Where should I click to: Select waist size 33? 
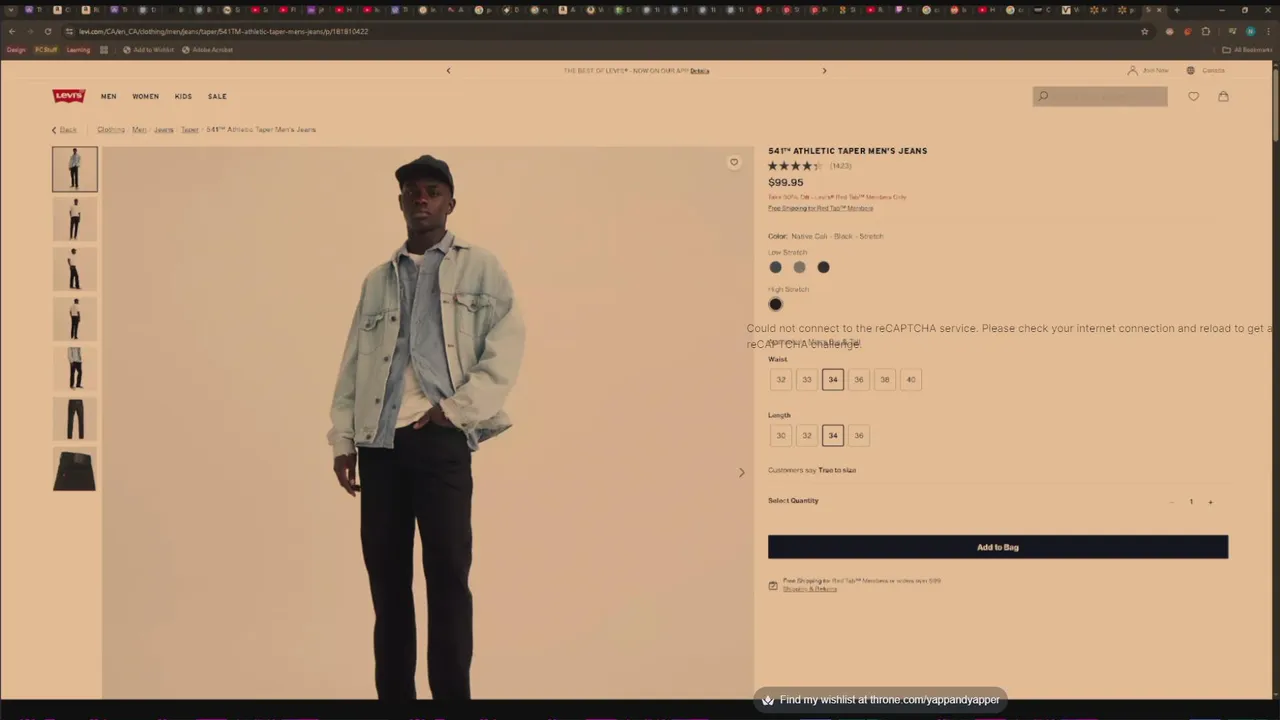807,380
